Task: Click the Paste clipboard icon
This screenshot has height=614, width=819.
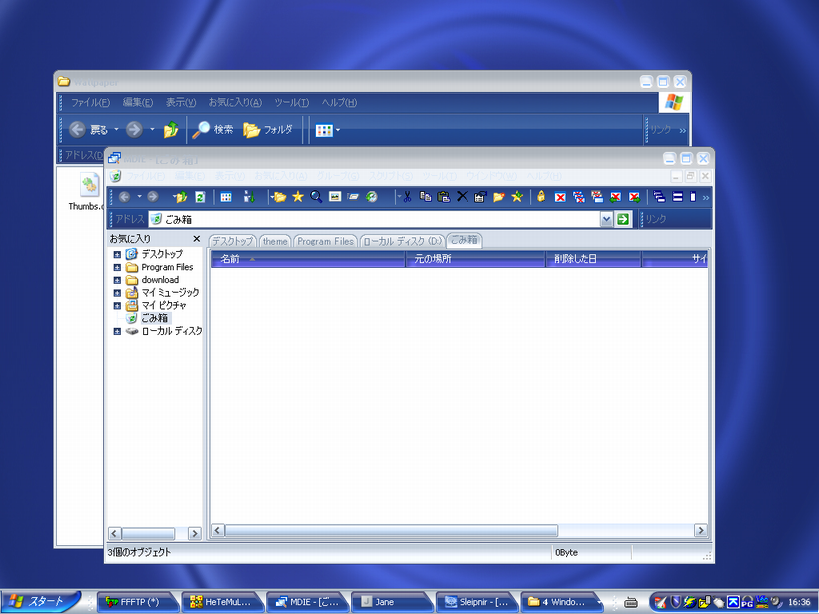Action: pyautogui.click(x=444, y=197)
